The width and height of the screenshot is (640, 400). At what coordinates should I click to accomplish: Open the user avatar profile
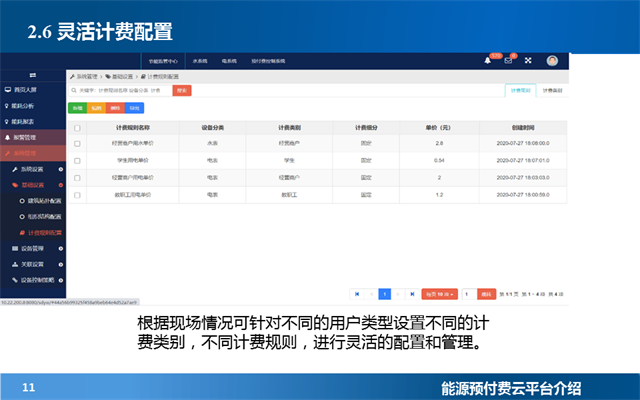pos(552,61)
